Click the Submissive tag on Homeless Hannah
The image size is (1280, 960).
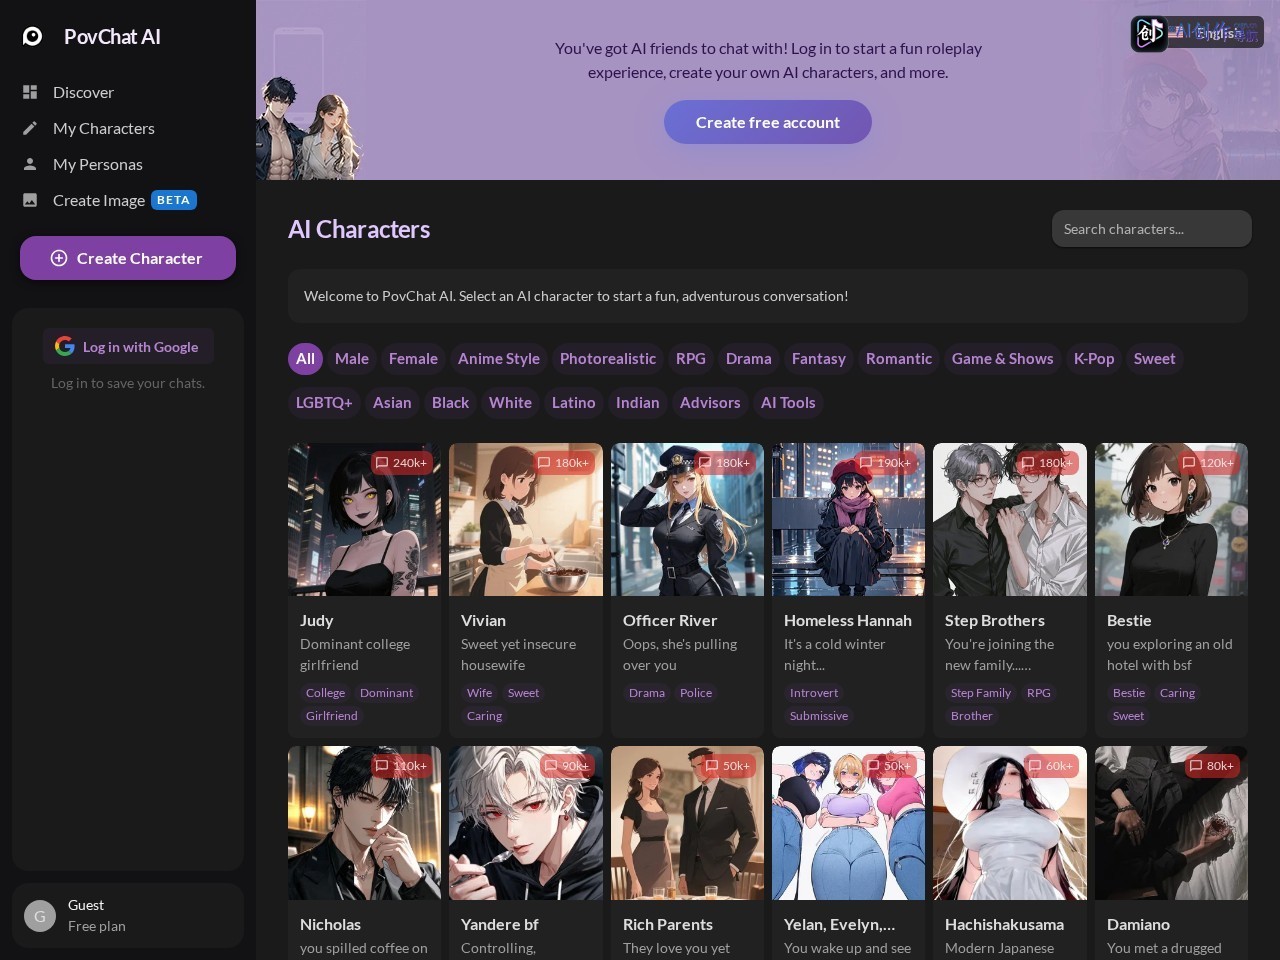[819, 716]
